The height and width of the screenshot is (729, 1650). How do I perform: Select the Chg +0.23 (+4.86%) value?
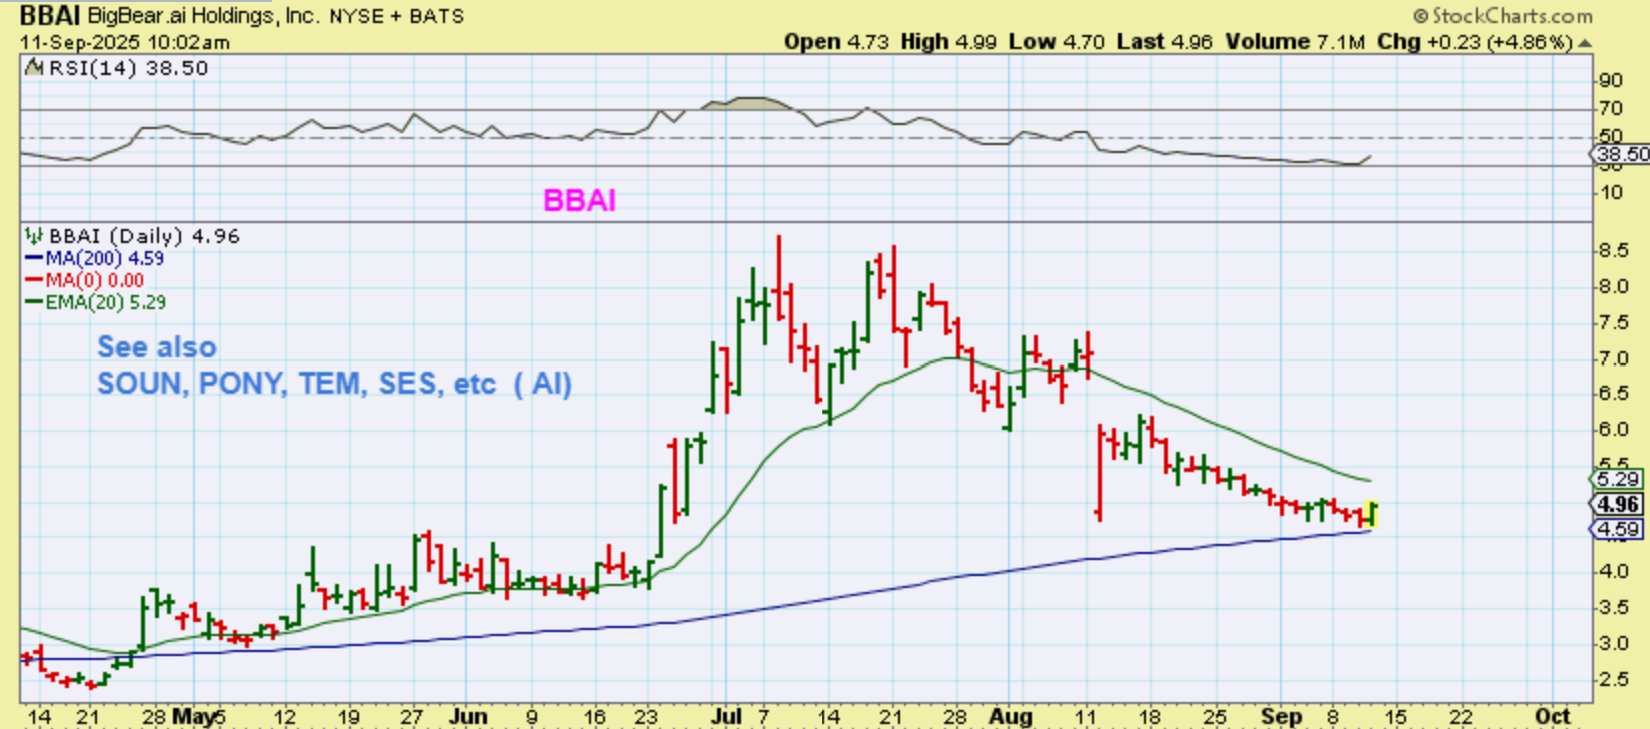(x=1475, y=42)
